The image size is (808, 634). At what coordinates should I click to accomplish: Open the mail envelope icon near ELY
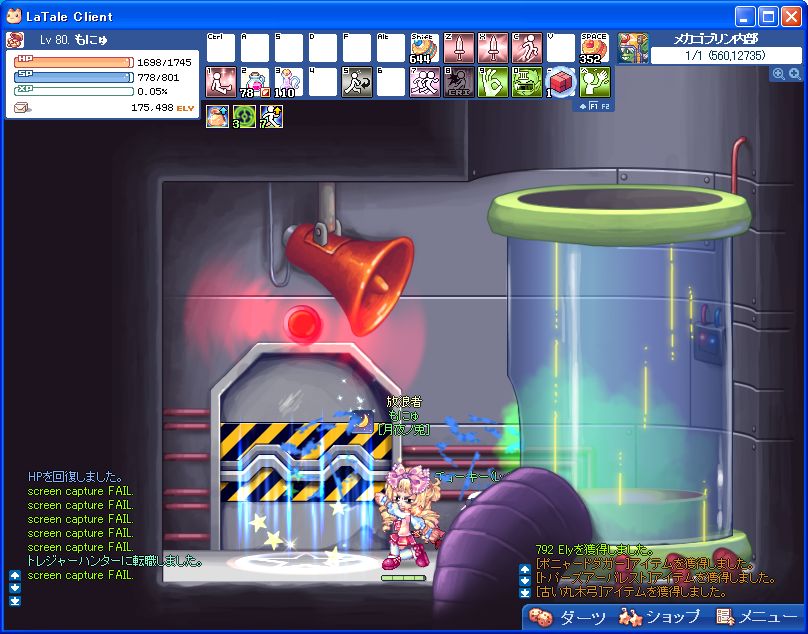[x=22, y=108]
